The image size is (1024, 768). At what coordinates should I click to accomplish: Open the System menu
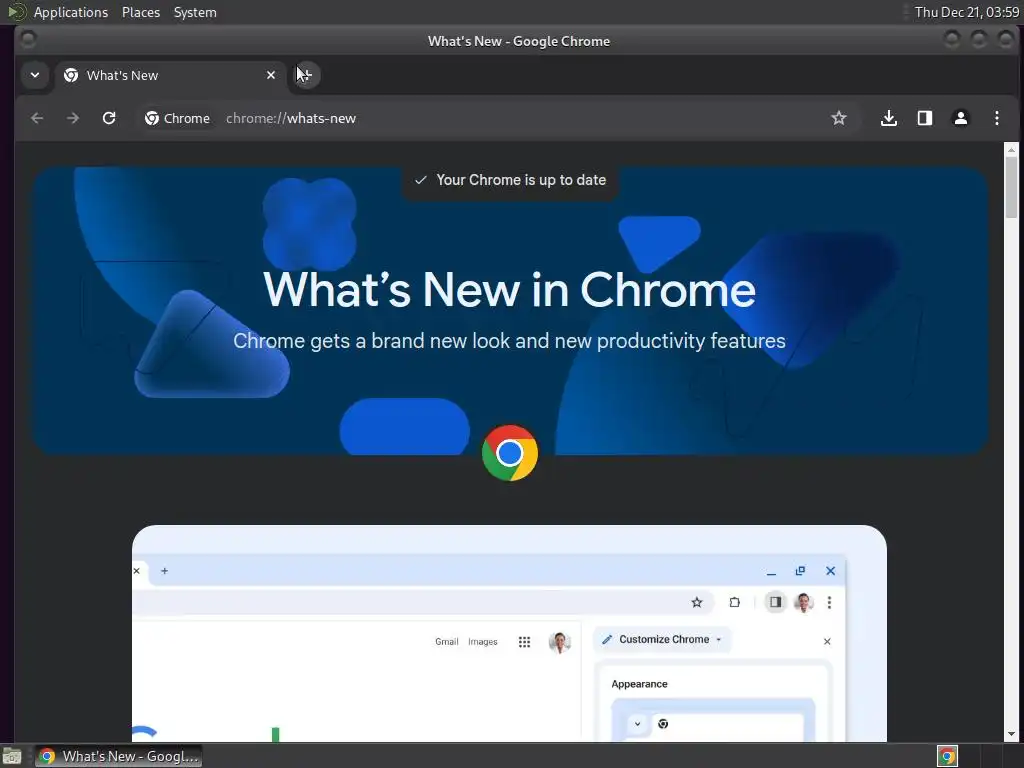tap(195, 12)
